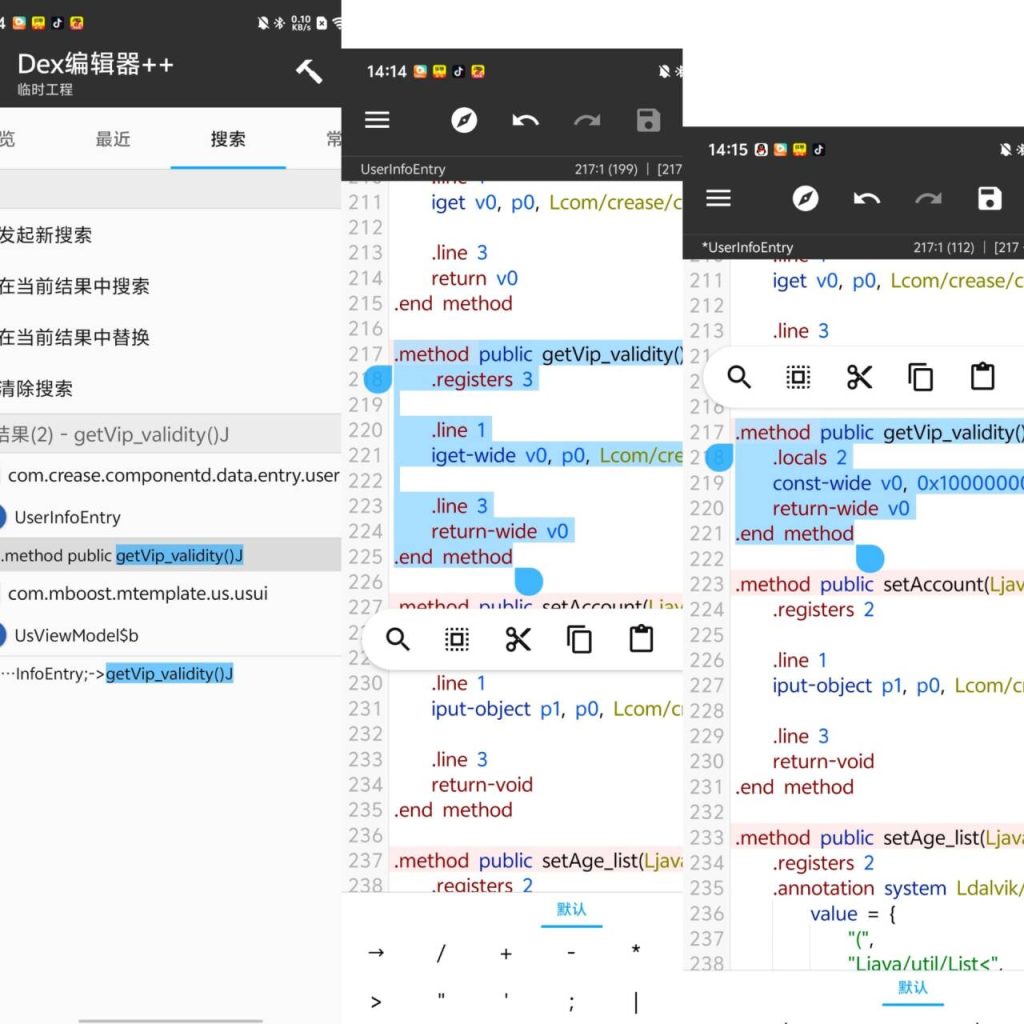Copy the selection in the 14:14 editor popup
This screenshot has height=1024, width=1024.
point(579,640)
